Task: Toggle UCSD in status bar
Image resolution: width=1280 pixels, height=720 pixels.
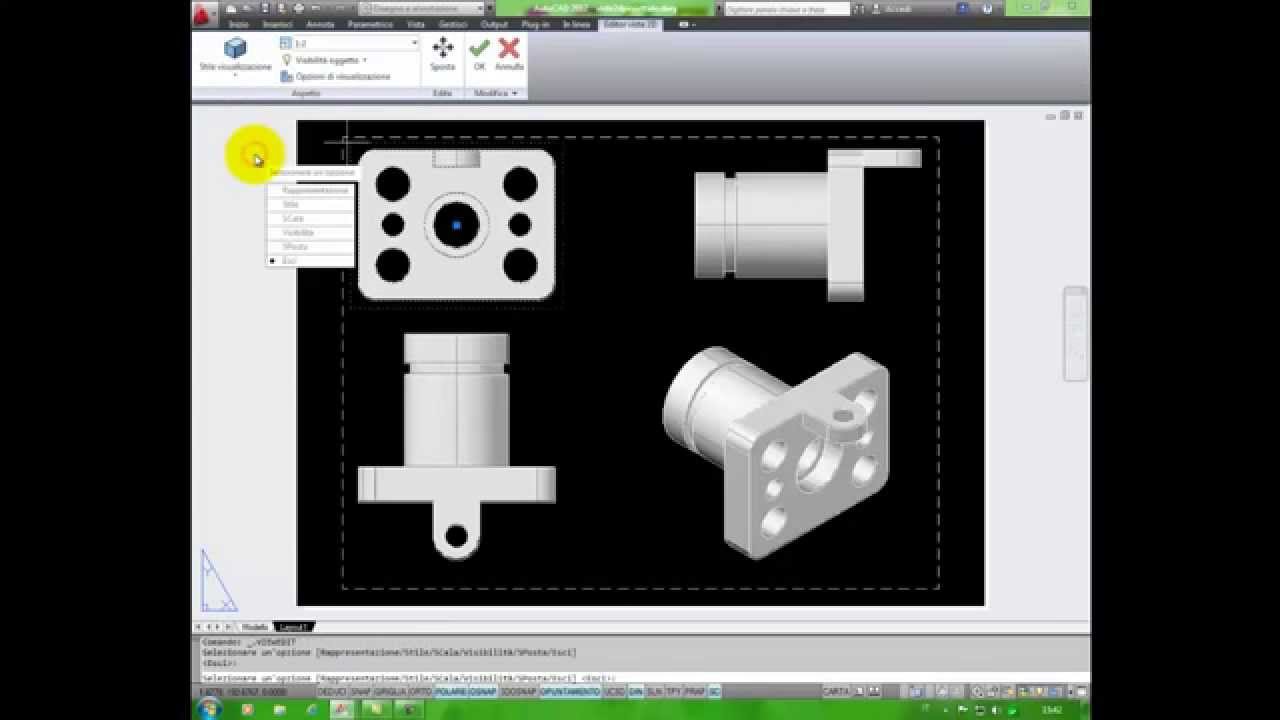Action: tap(614, 692)
